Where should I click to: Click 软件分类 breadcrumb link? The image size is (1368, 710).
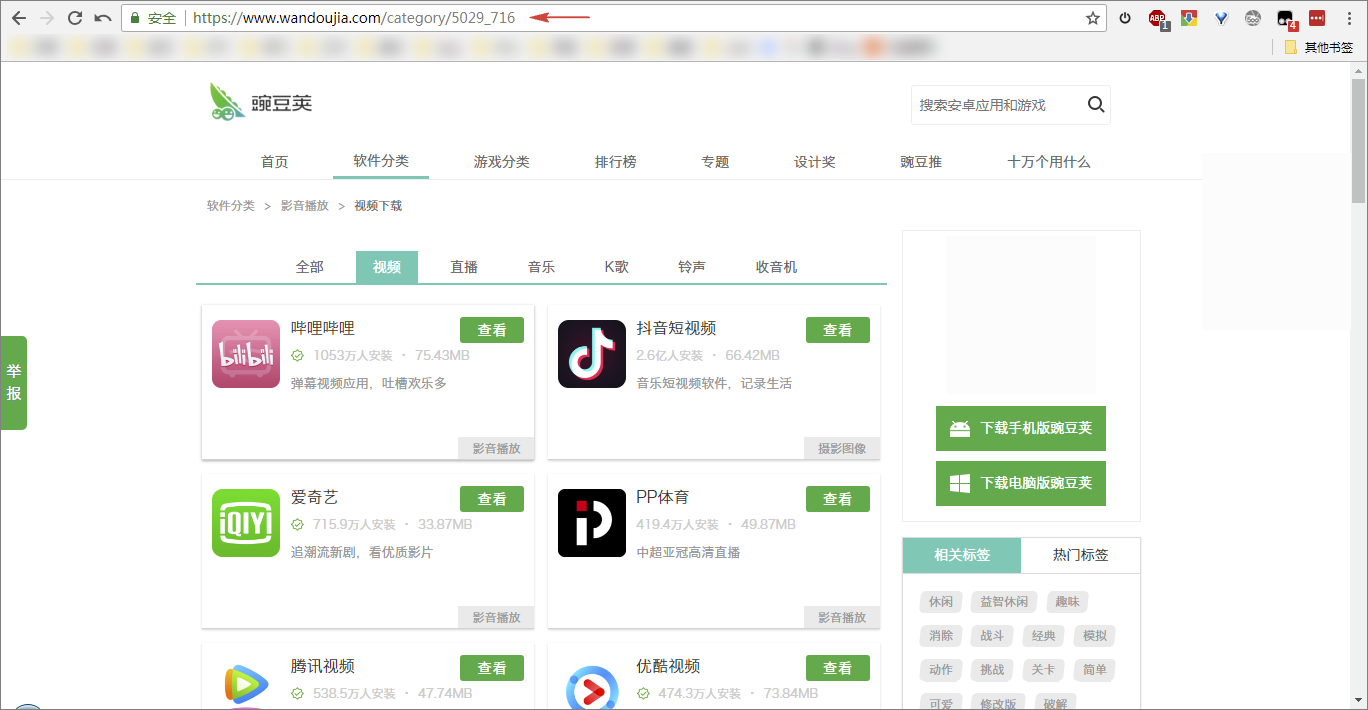(231, 206)
